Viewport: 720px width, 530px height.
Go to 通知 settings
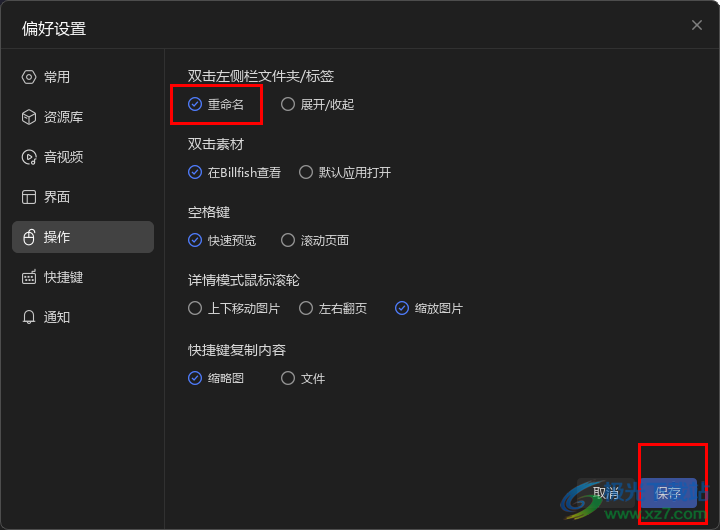[x=83, y=317]
